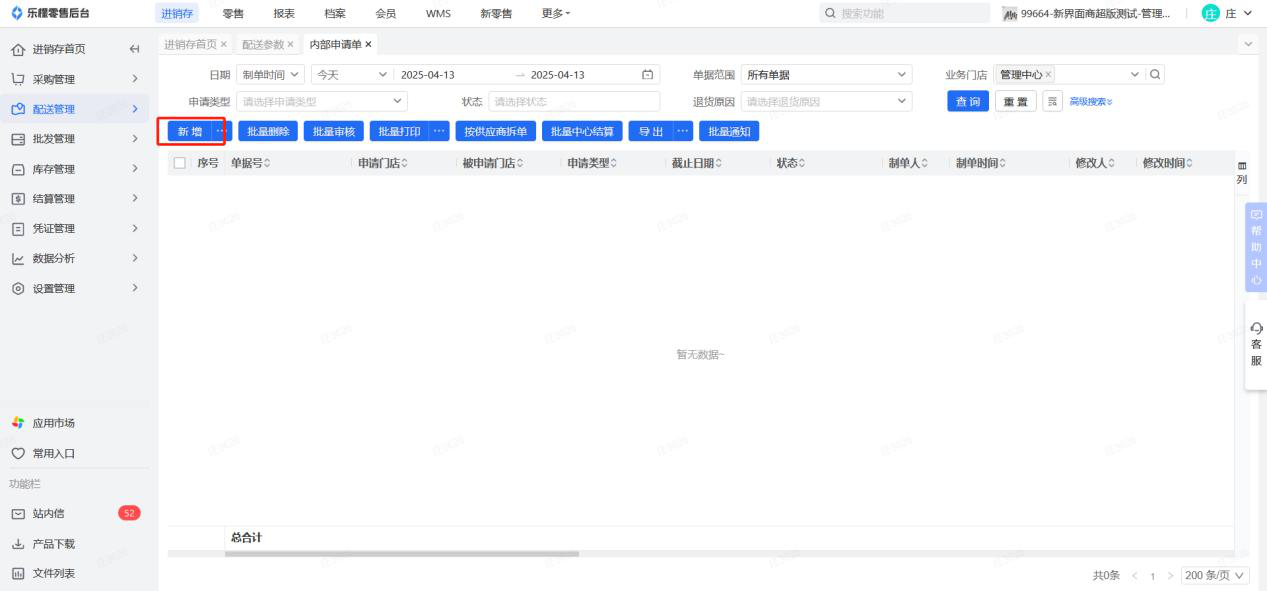This screenshot has width=1267, height=591.
Task: Open the 200 条/页 page size selector
Action: [x=1215, y=575]
